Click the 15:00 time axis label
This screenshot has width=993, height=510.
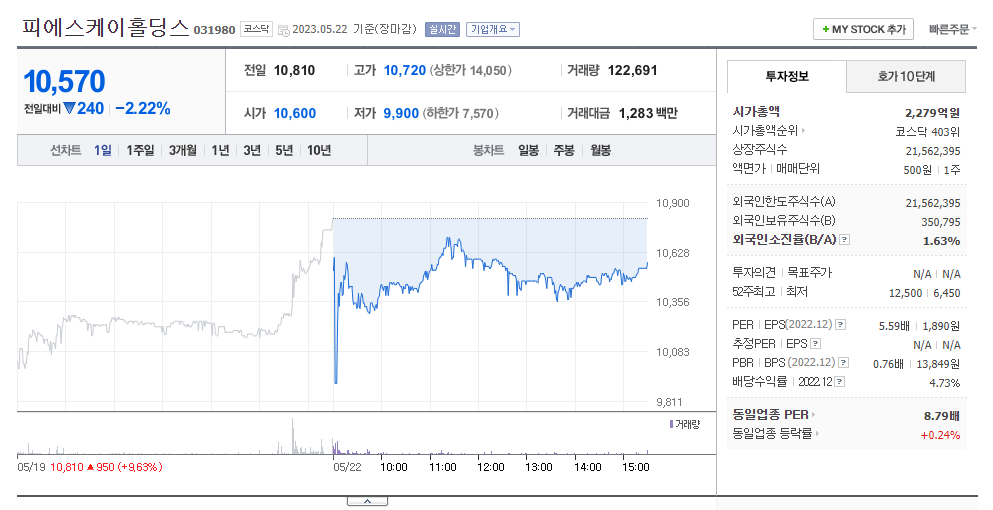pos(635,467)
